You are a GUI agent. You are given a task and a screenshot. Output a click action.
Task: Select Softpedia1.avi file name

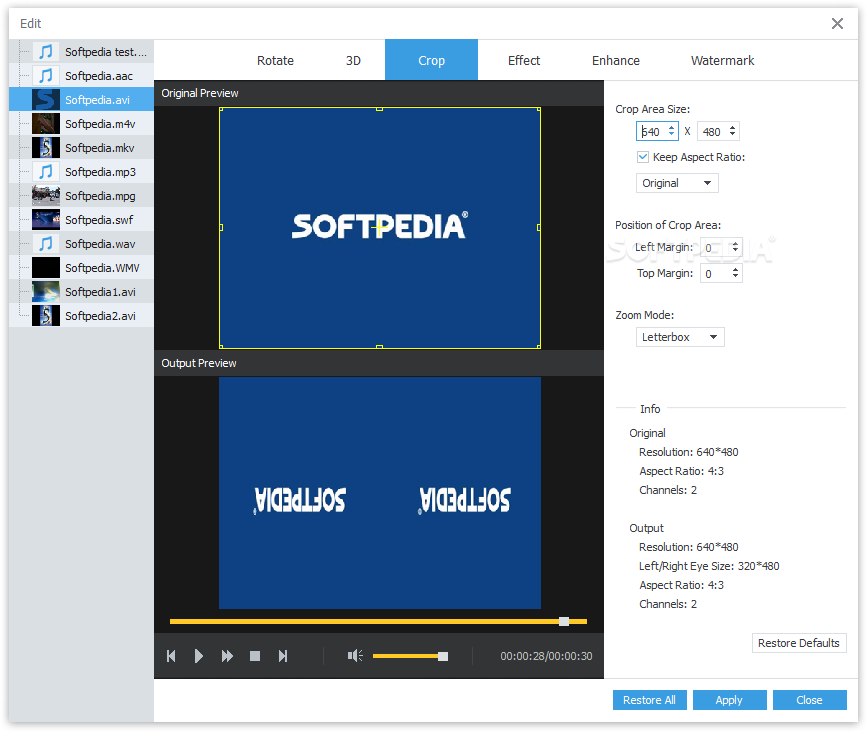100,292
